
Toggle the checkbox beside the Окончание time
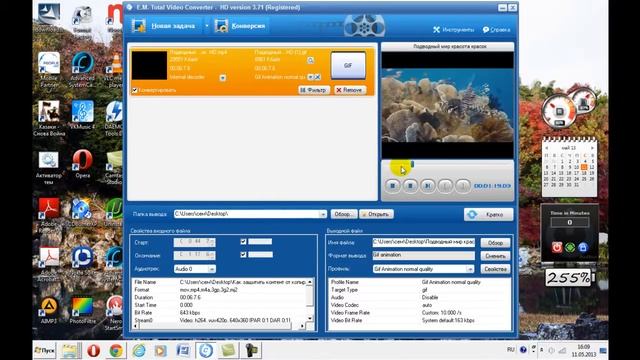243,255
